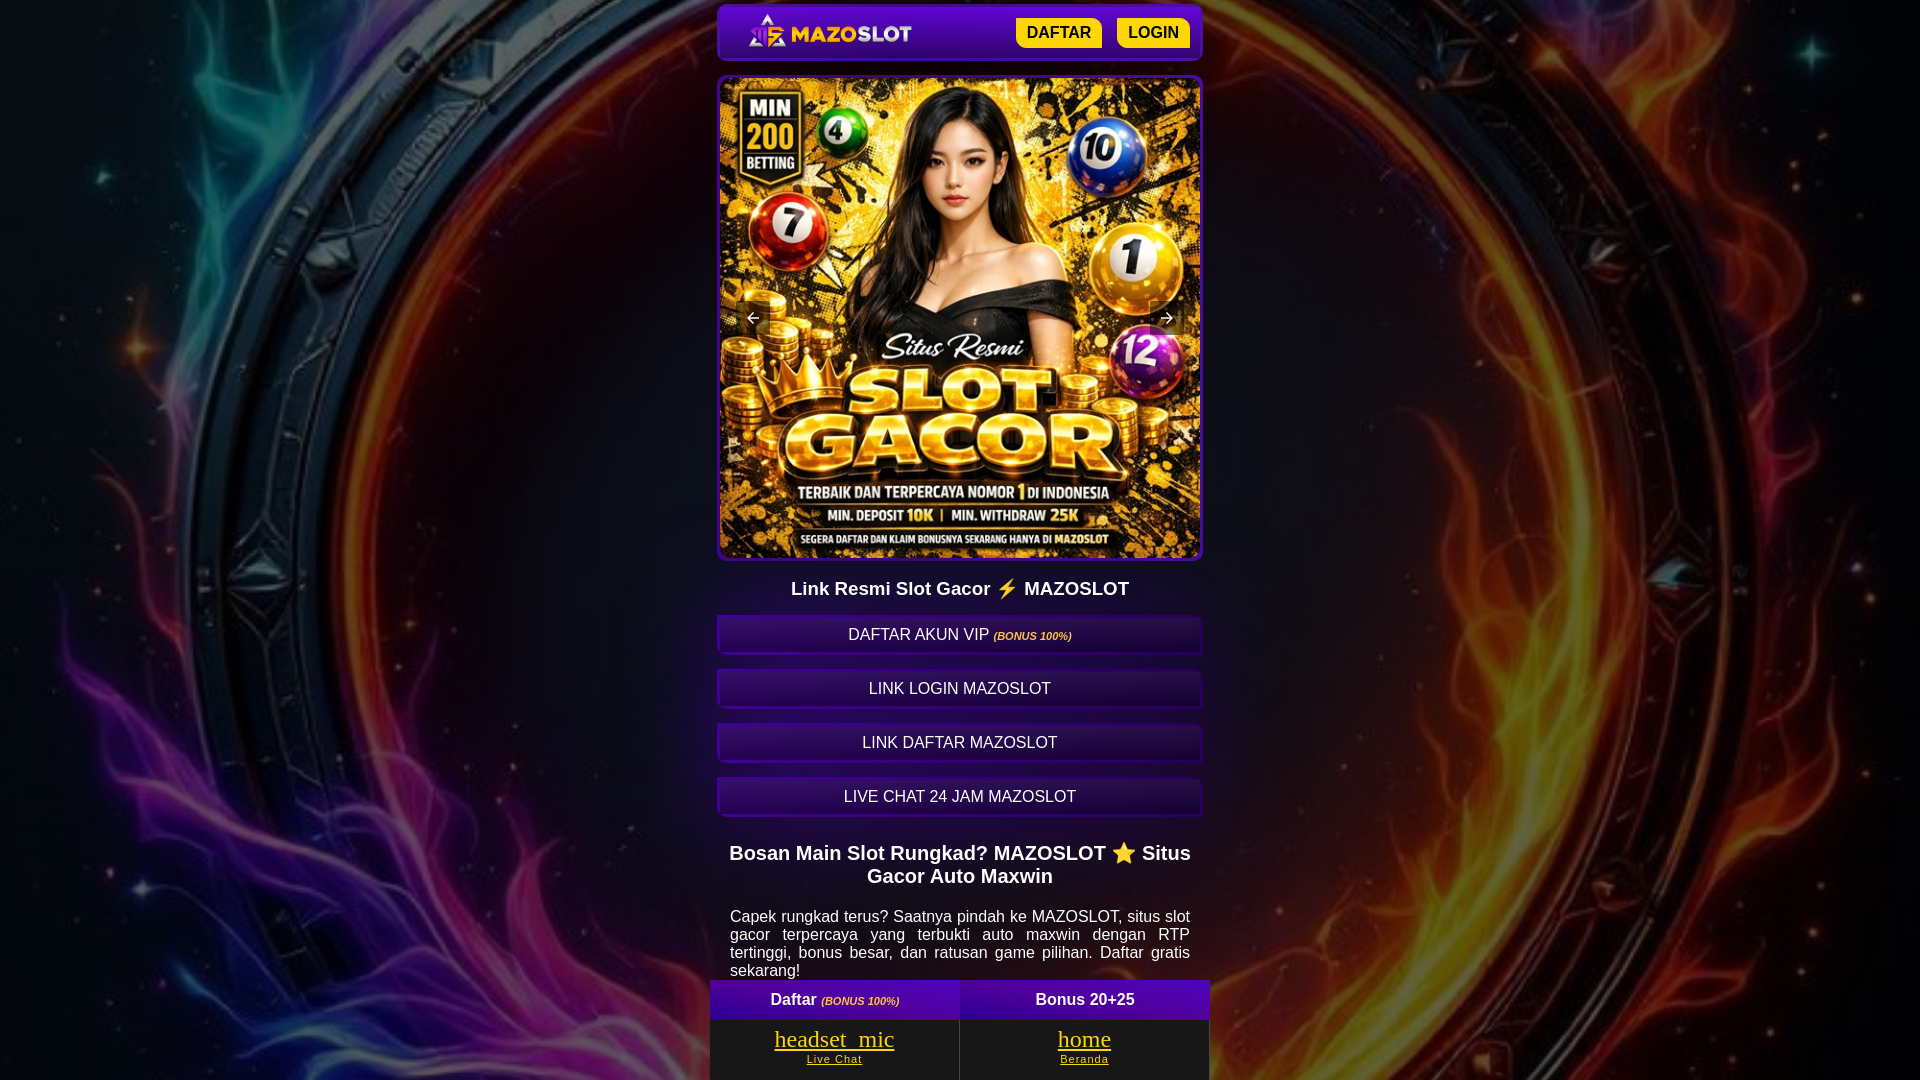Image resolution: width=1920 pixels, height=1080 pixels.
Task: Click heading Link Resmi Slot Gacor MAZOSLOT
Action: [960, 589]
